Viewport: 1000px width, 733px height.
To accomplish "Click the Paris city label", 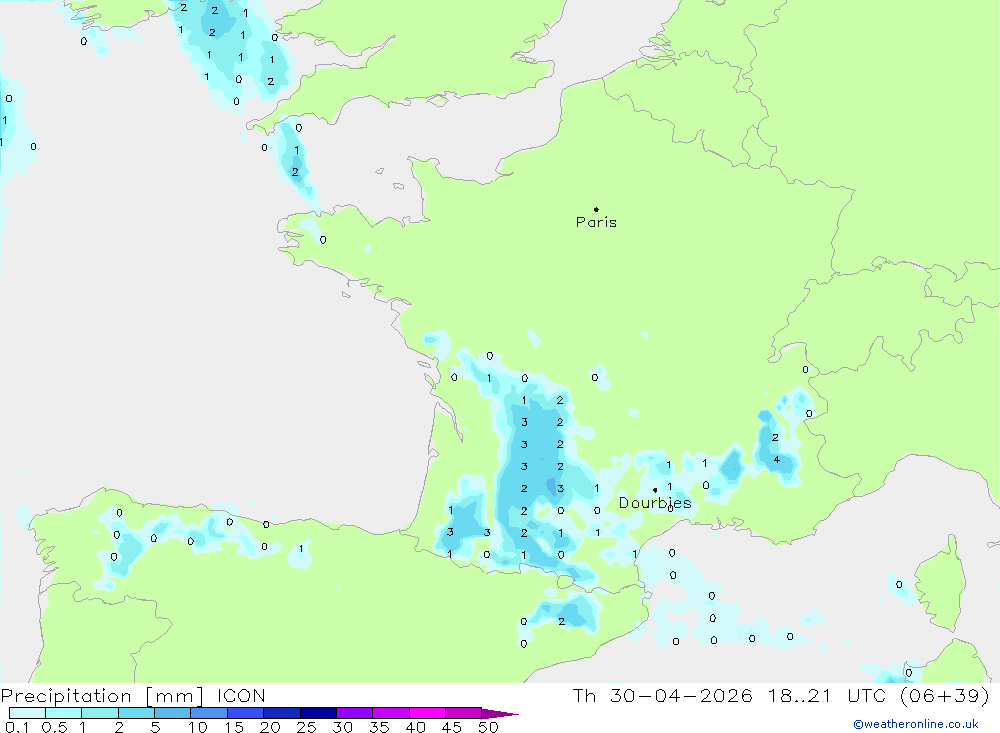I will click(596, 222).
